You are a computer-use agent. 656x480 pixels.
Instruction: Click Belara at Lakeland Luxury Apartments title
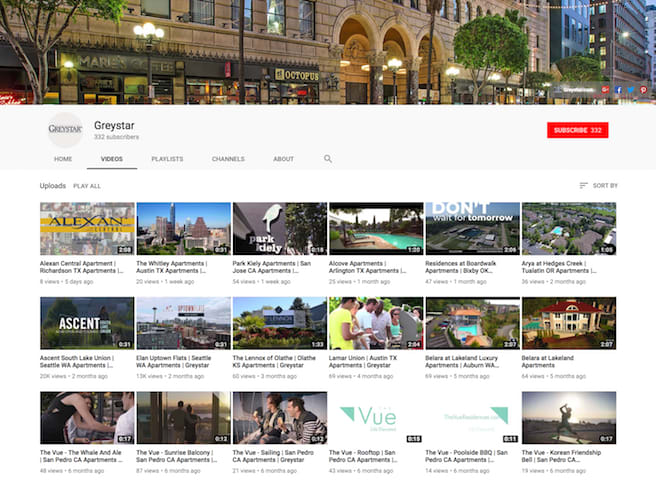click(x=462, y=362)
